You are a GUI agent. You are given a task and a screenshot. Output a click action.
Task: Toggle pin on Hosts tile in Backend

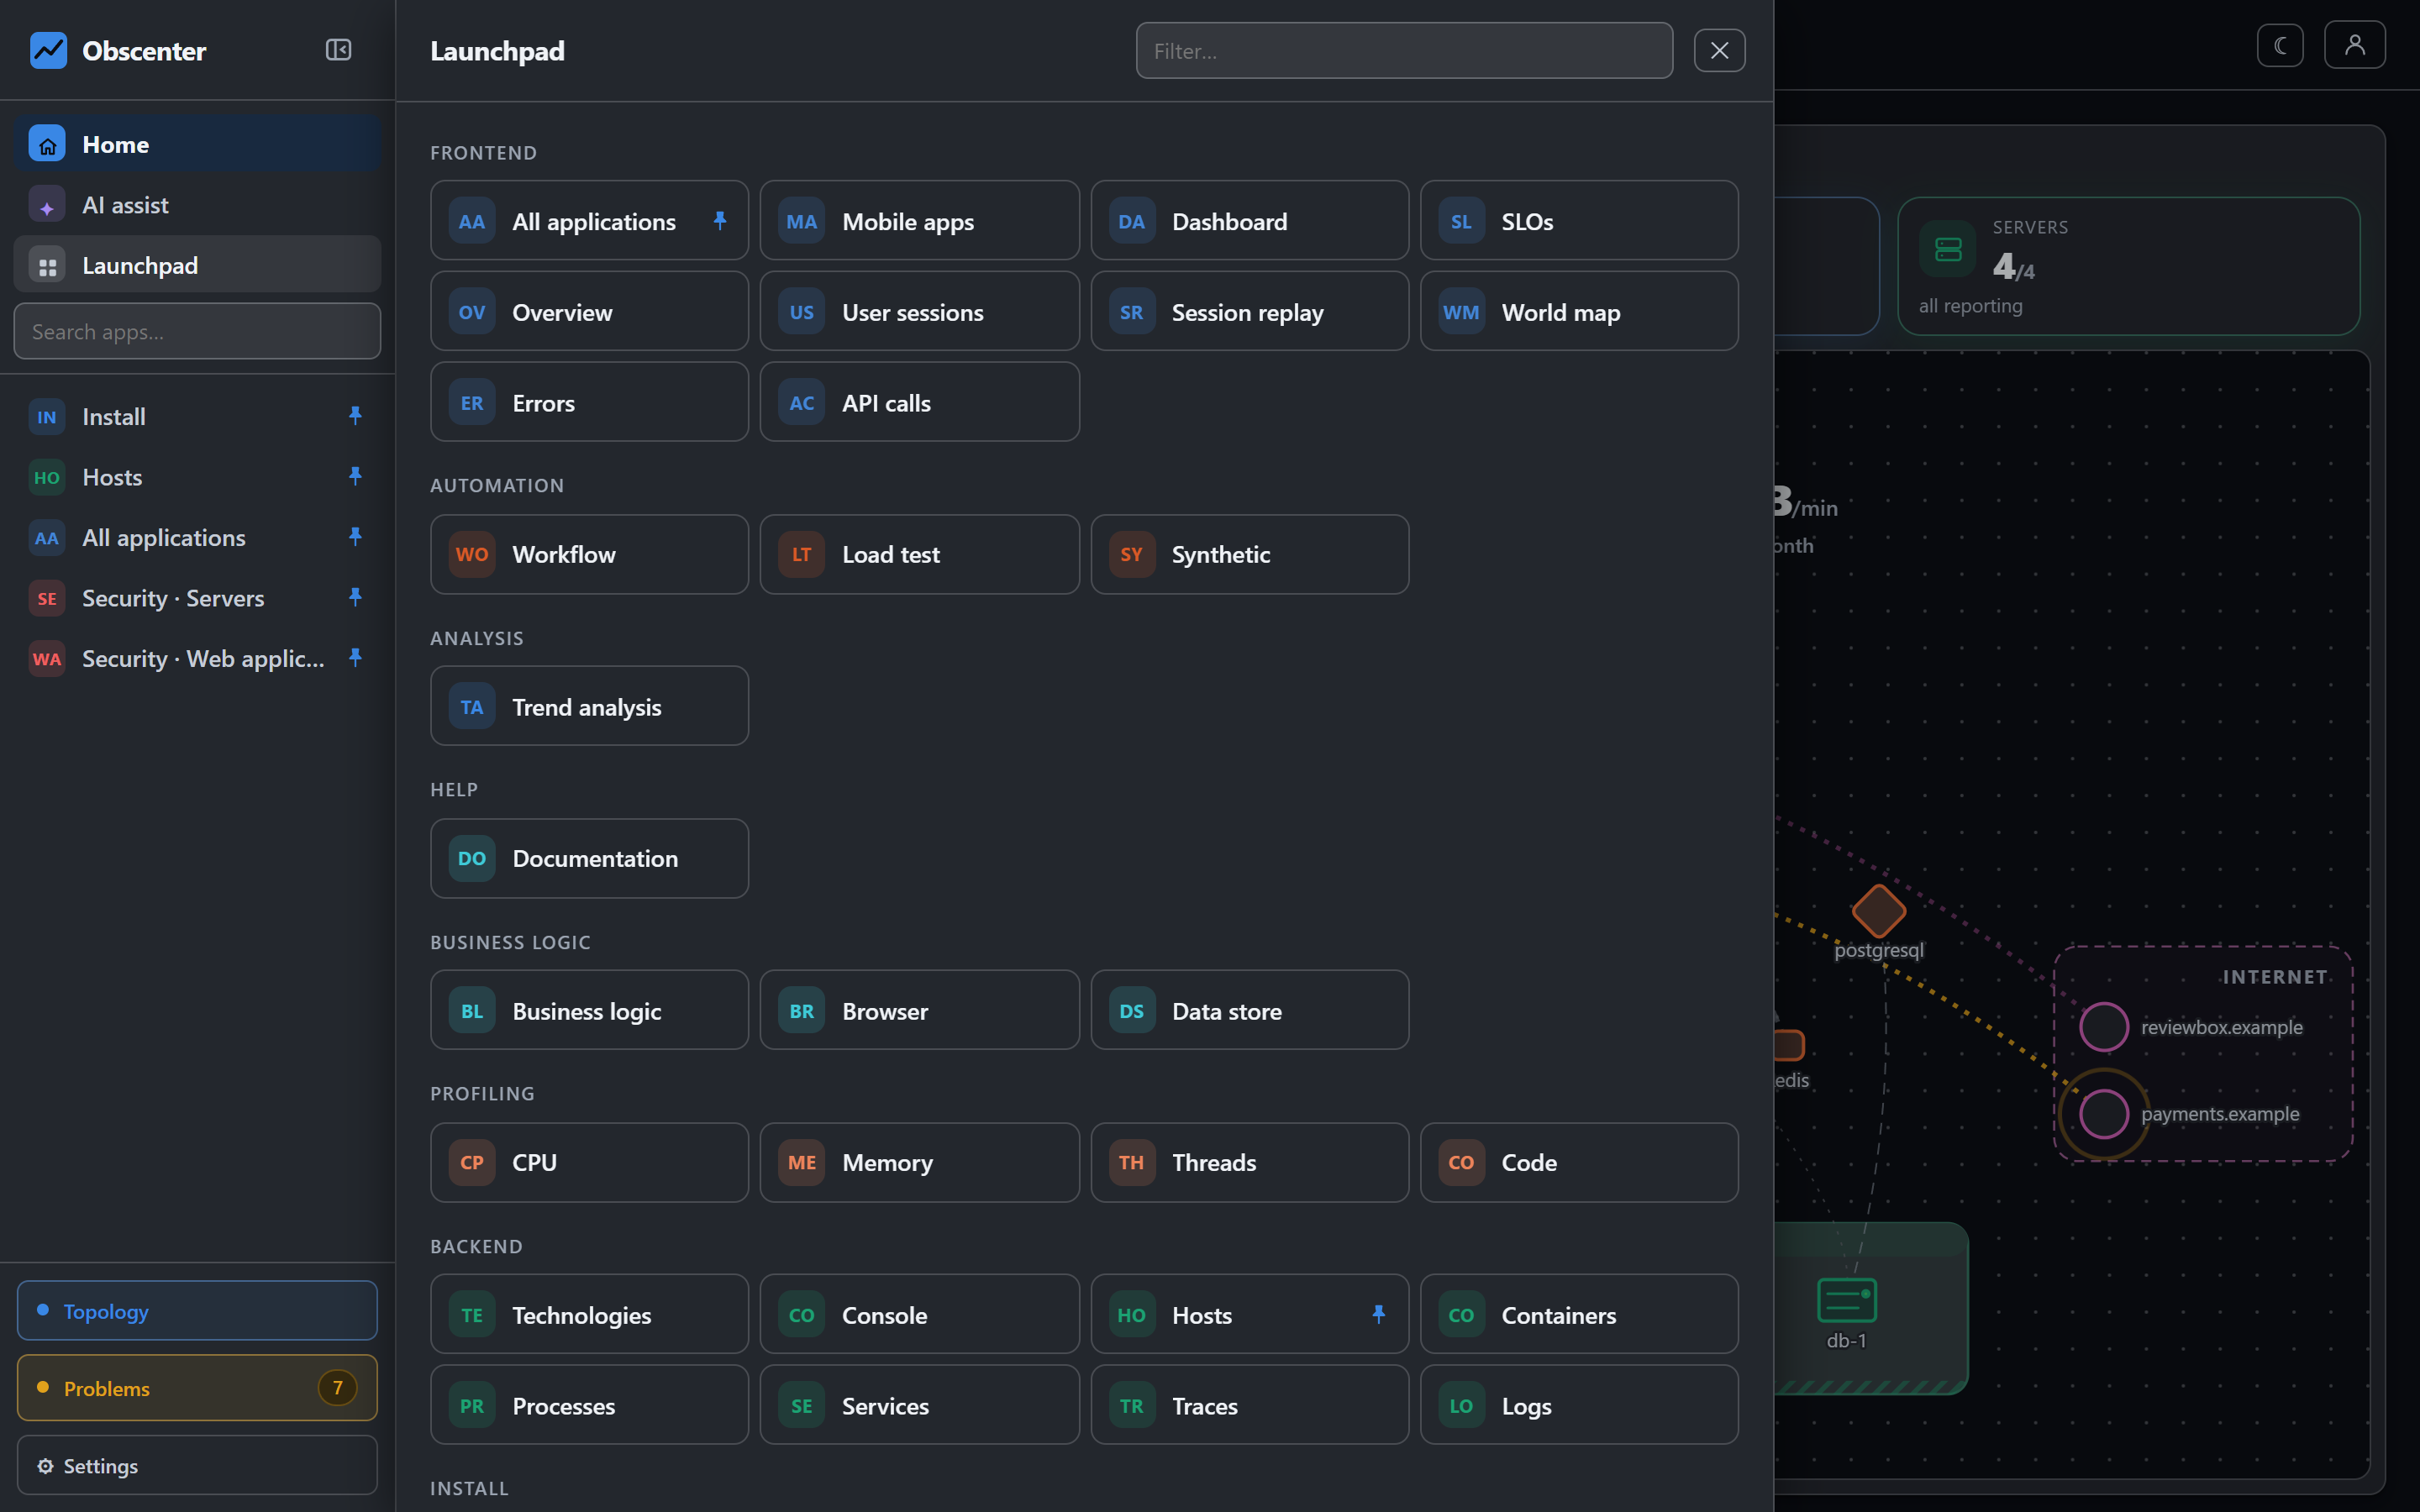1378,1314
